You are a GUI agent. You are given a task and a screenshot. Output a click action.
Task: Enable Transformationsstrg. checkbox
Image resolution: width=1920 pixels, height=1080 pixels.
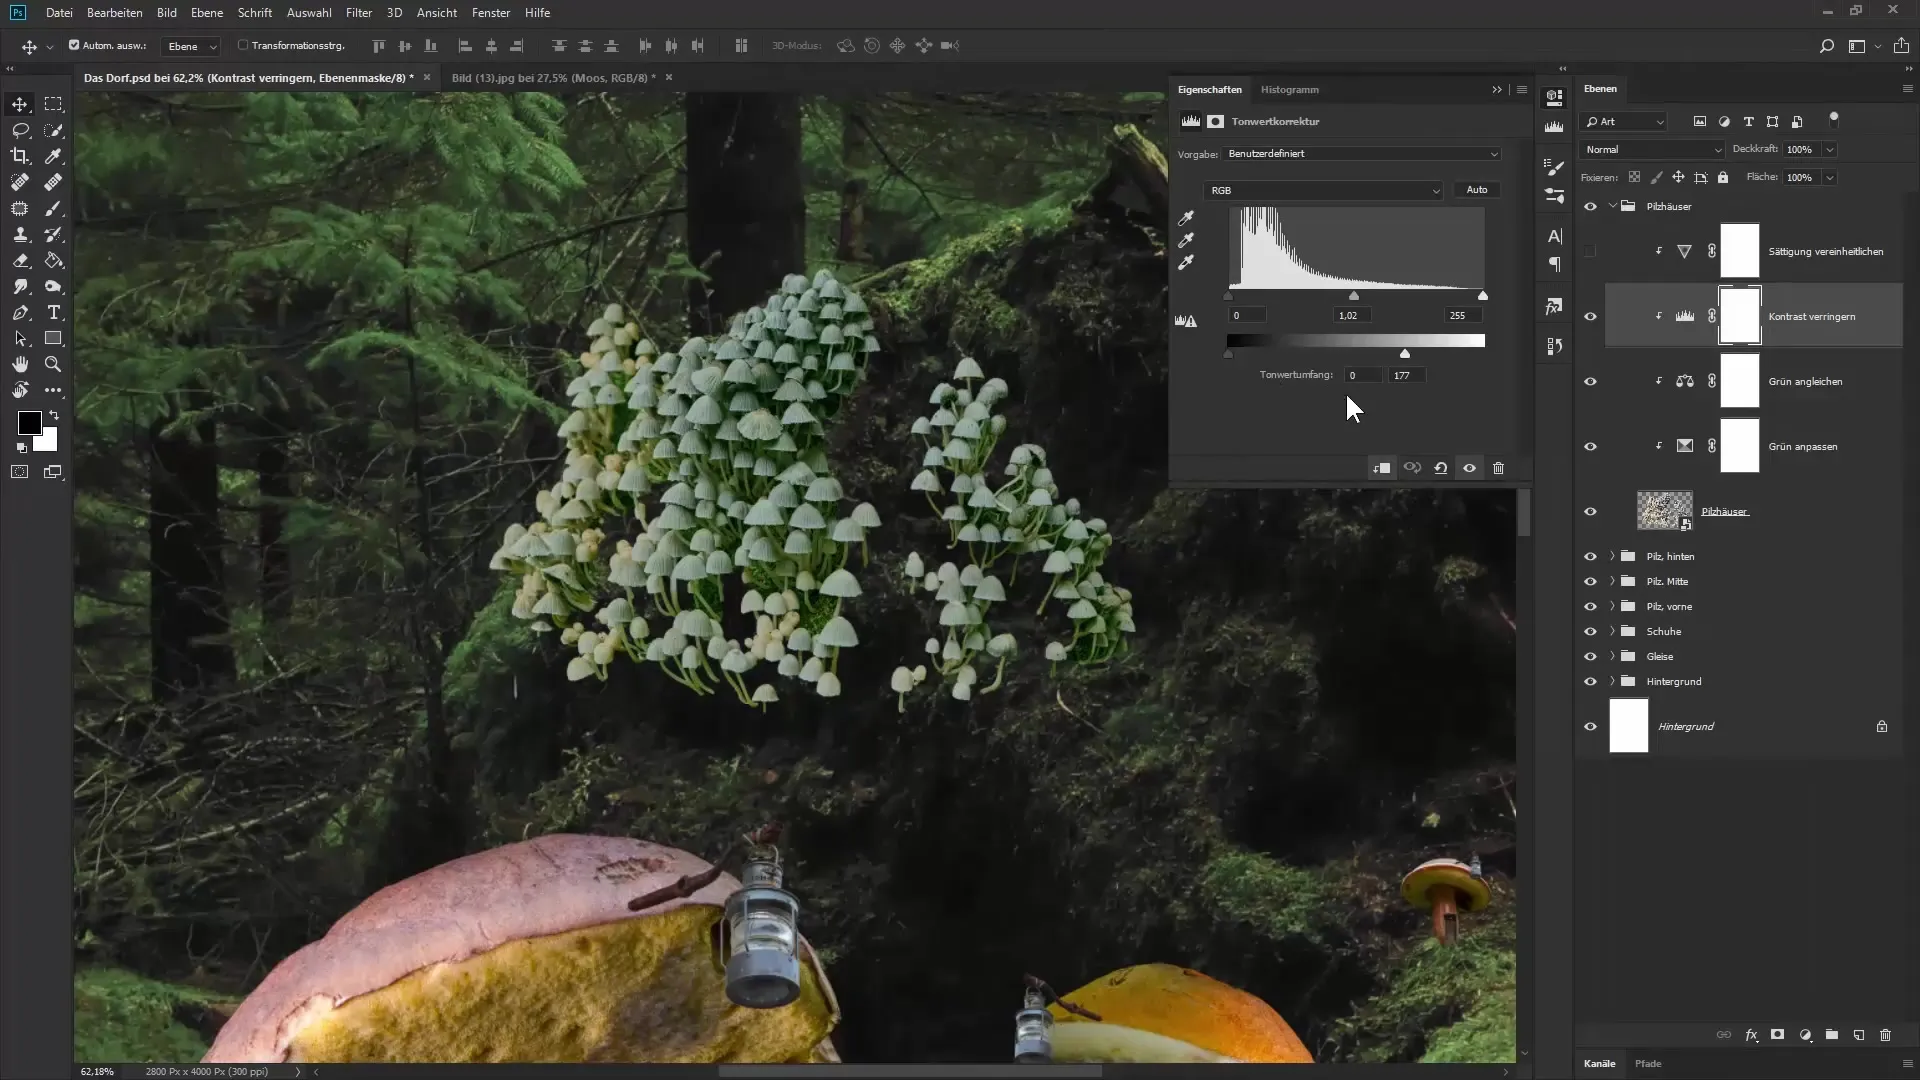point(243,45)
